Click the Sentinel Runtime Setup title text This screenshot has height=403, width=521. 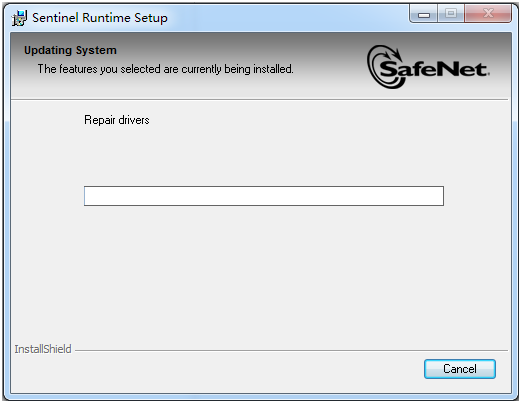(x=100, y=18)
